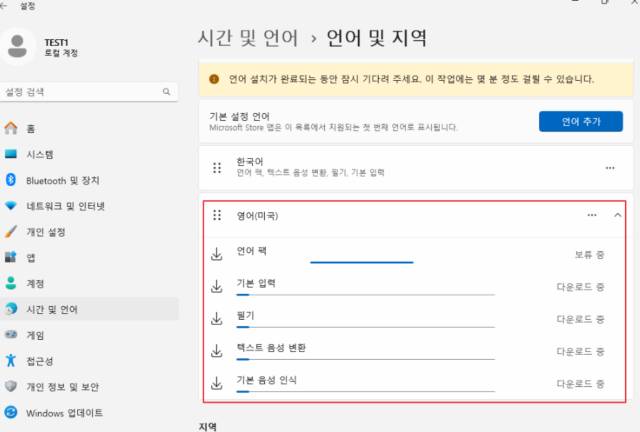Click drag handle for 한국어
This screenshot has height=432, width=640.
point(217,167)
